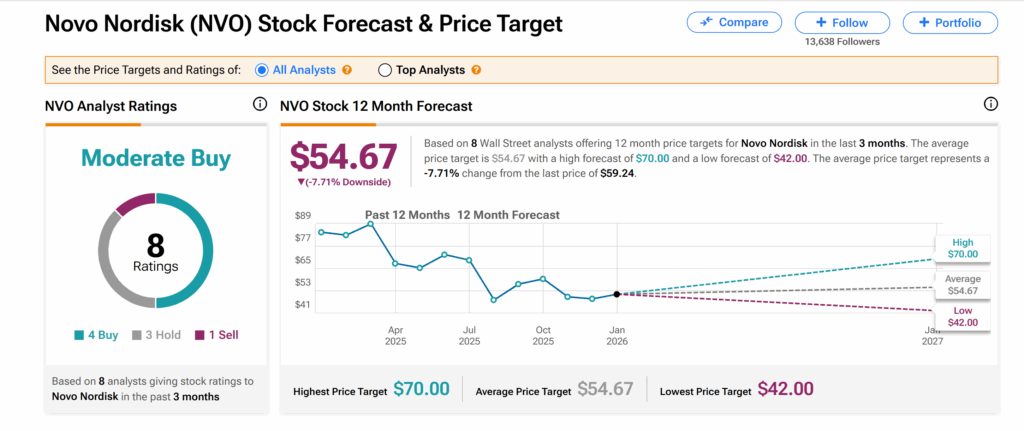1024x431 pixels.
Task: Click the Lowest Price Target $42.00 value
Action: pos(785,389)
